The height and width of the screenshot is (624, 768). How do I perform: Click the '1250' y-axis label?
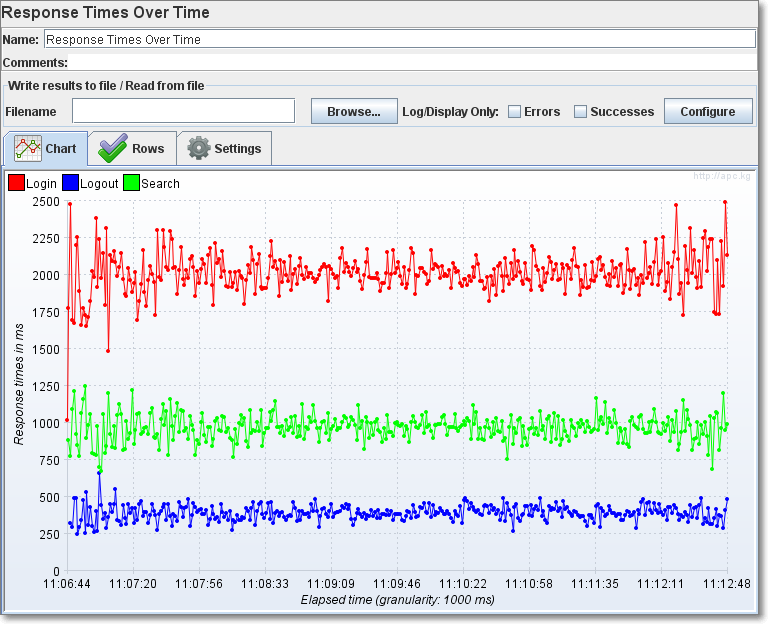[x=46, y=386]
